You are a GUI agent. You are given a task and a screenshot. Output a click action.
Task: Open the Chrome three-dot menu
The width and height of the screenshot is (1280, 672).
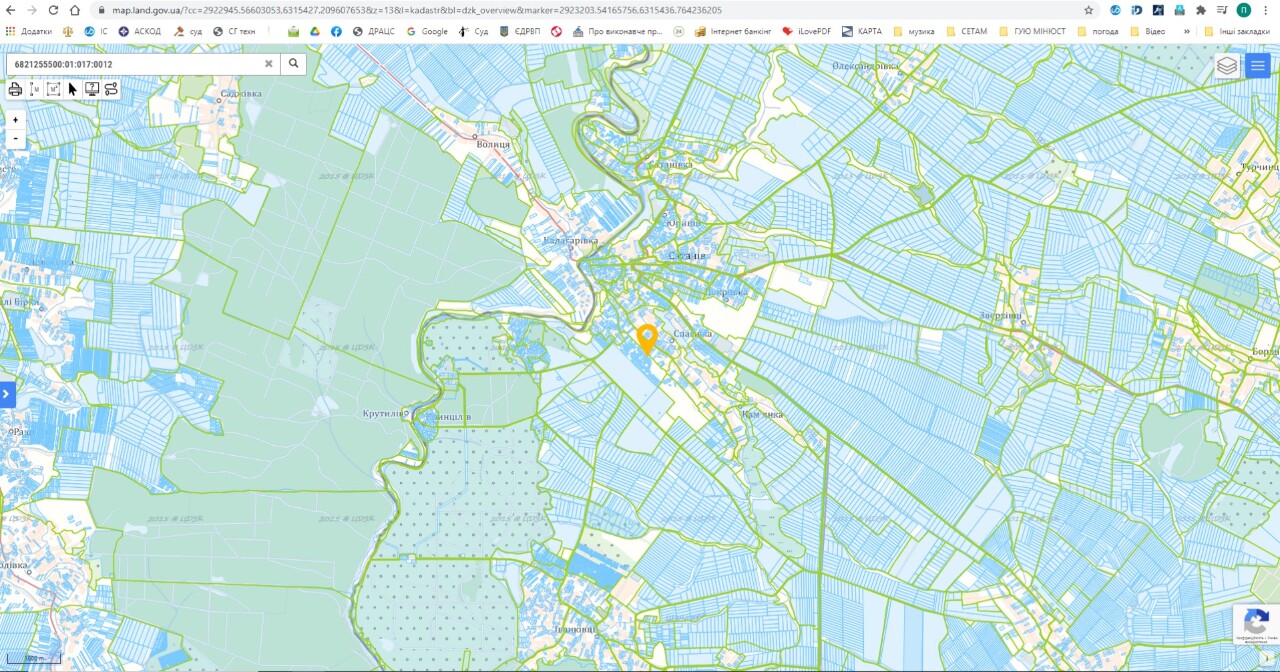click(1266, 10)
